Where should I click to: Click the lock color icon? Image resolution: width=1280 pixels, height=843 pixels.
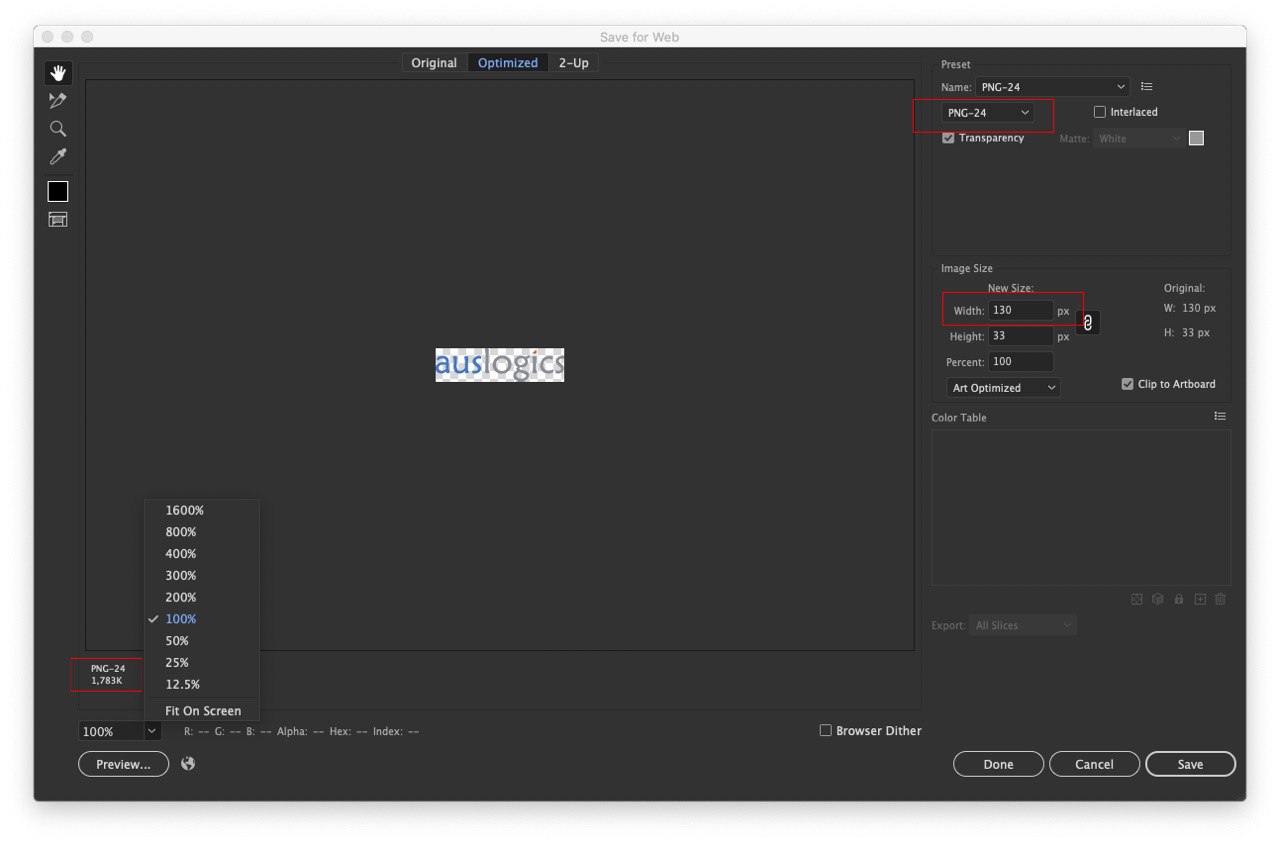[1179, 600]
